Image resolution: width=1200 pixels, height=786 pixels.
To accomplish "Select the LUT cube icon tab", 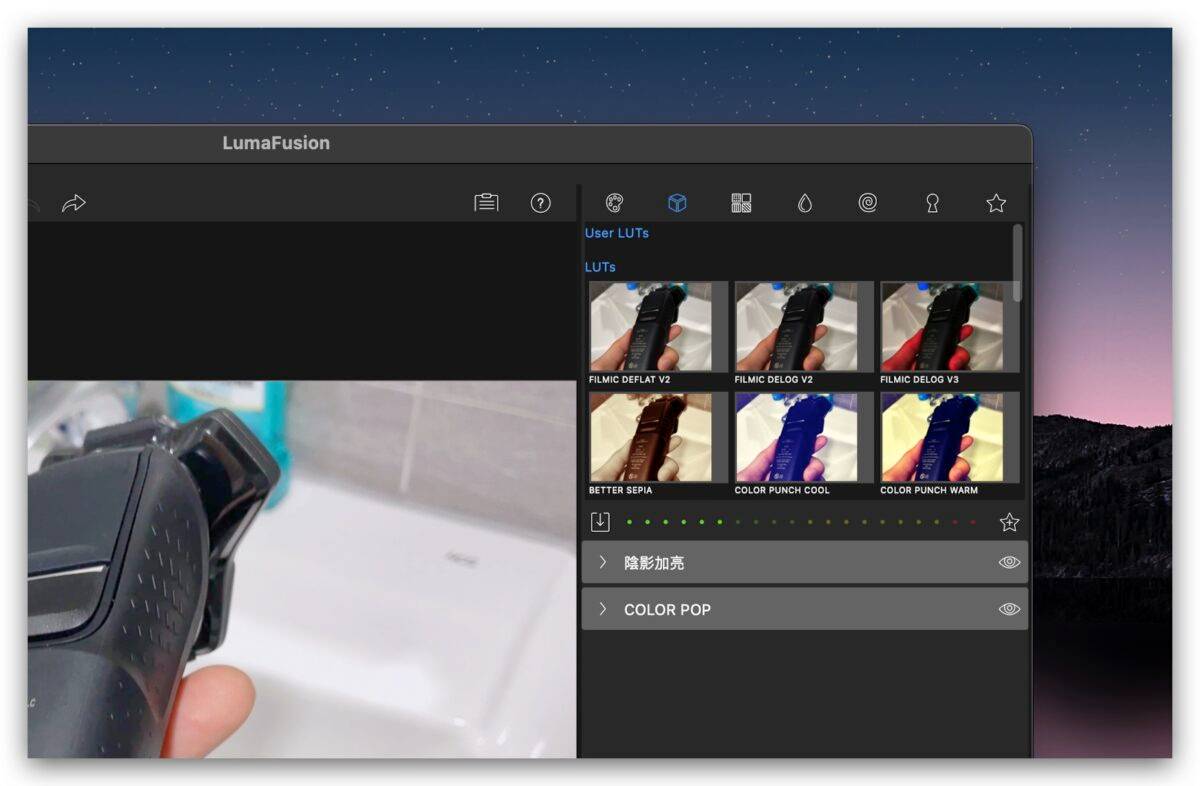I will point(677,203).
